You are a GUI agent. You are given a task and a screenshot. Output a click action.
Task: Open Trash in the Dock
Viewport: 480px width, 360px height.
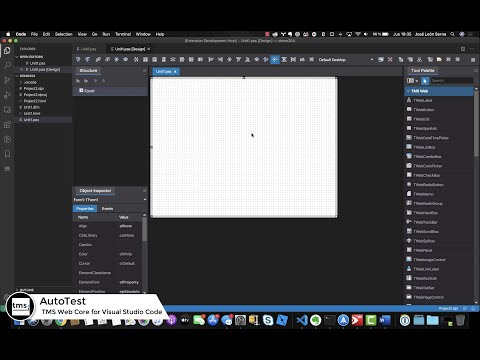pyautogui.click(x=460, y=320)
